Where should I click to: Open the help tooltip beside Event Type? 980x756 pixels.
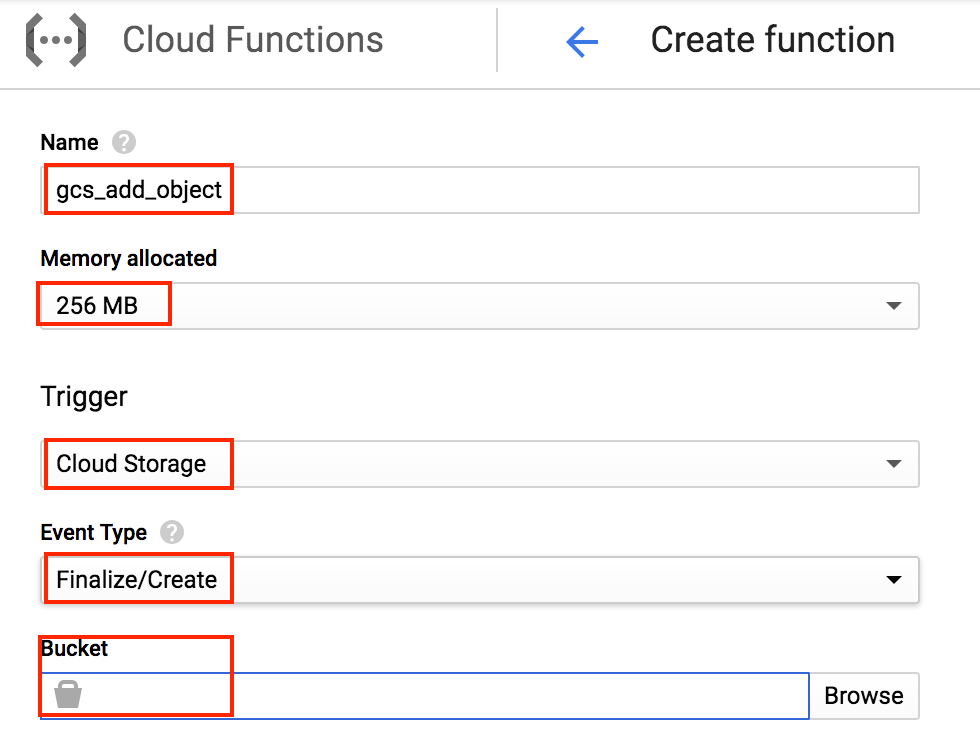coord(170,533)
